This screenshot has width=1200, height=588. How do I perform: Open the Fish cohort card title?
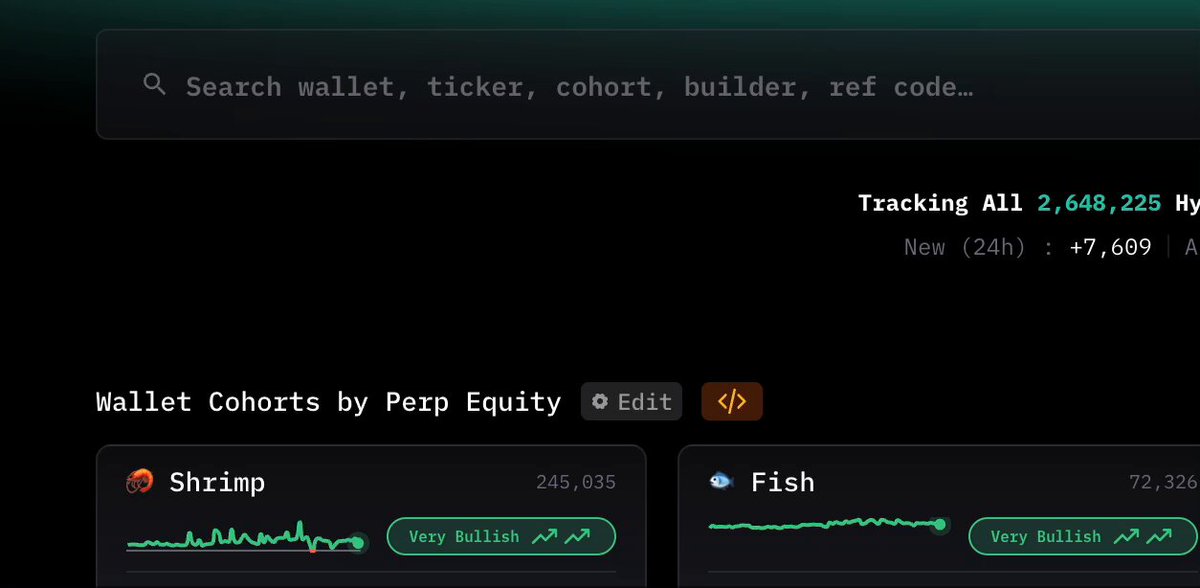[x=783, y=482]
